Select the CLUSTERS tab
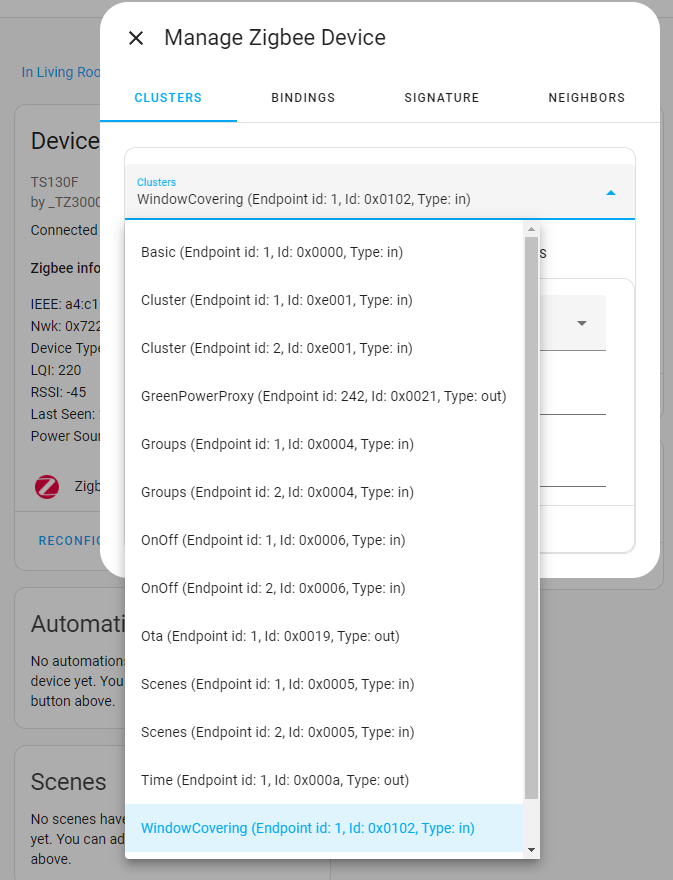673x880 pixels. (x=168, y=97)
